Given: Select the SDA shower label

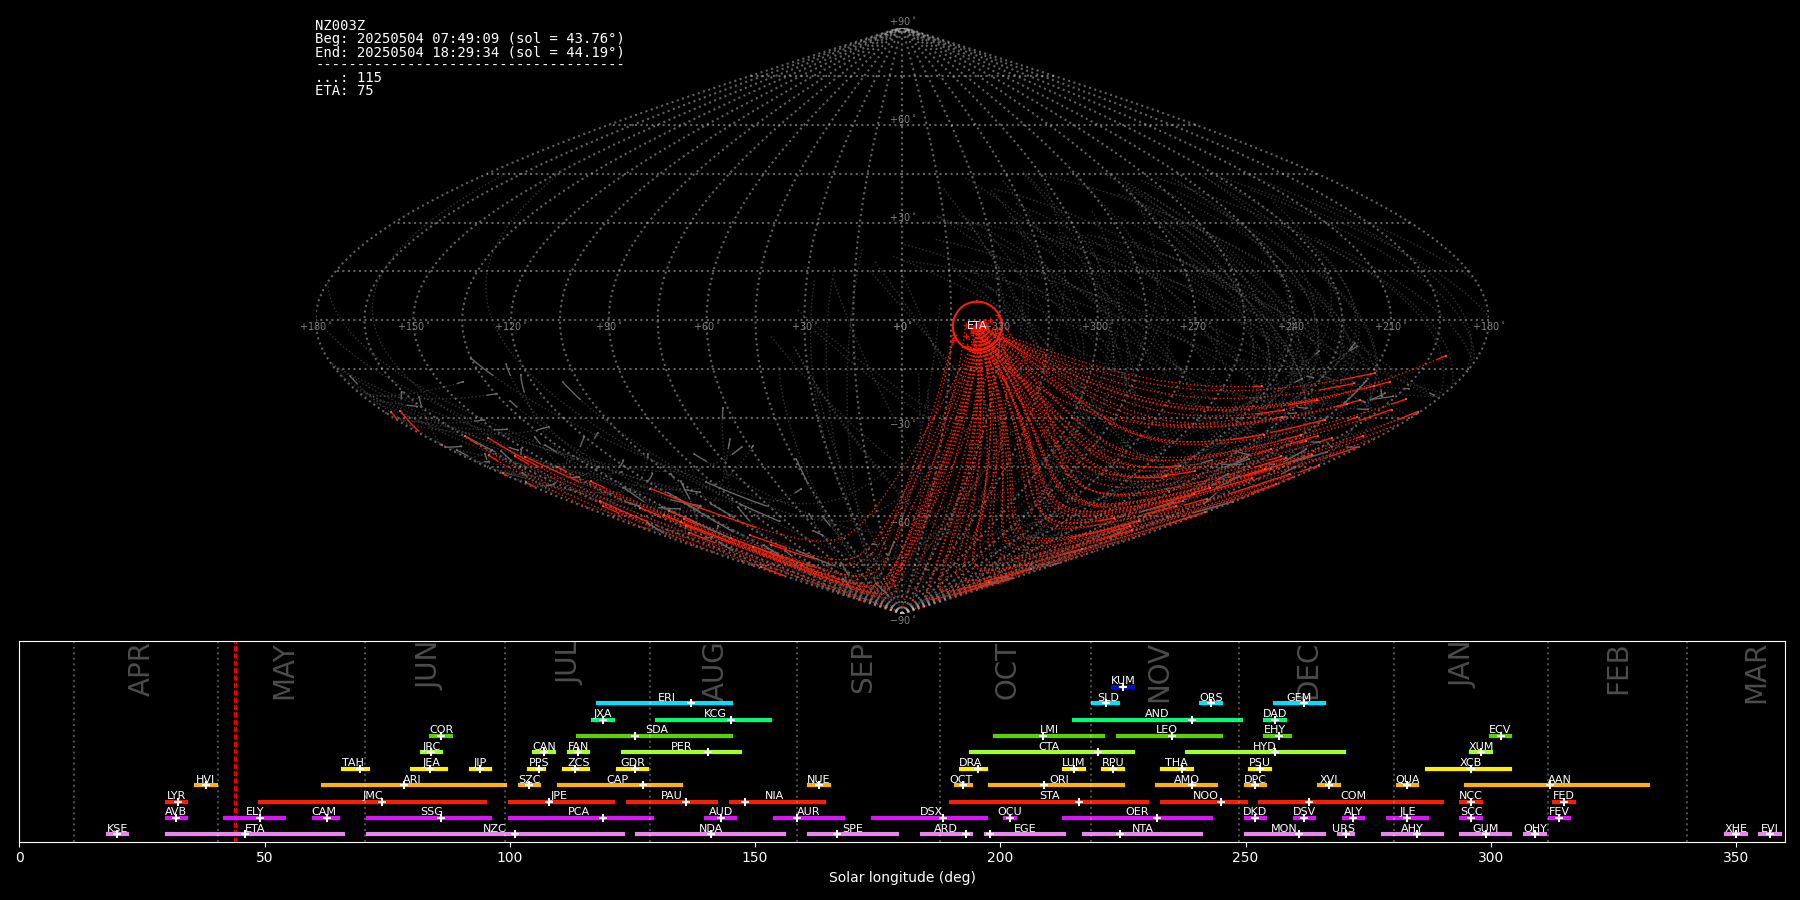Looking at the screenshot, I should point(657,730).
